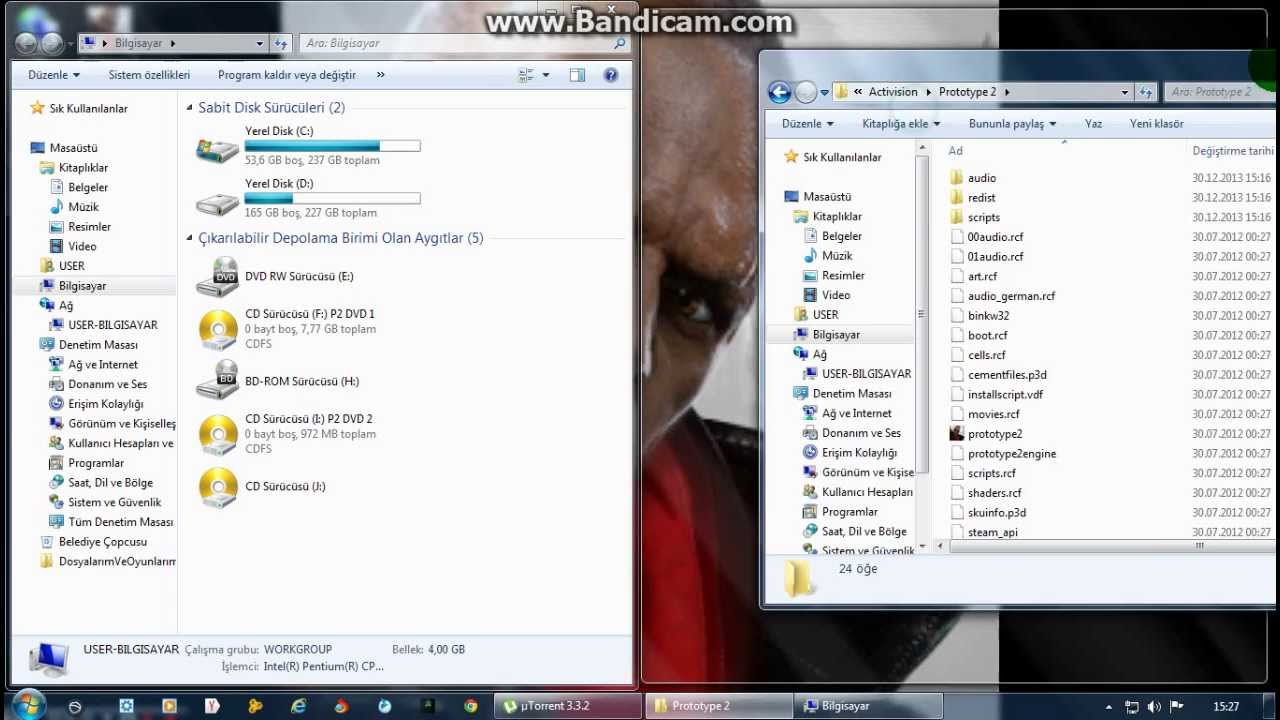Show hidden tray icons arrow

pyautogui.click(x=1108, y=707)
